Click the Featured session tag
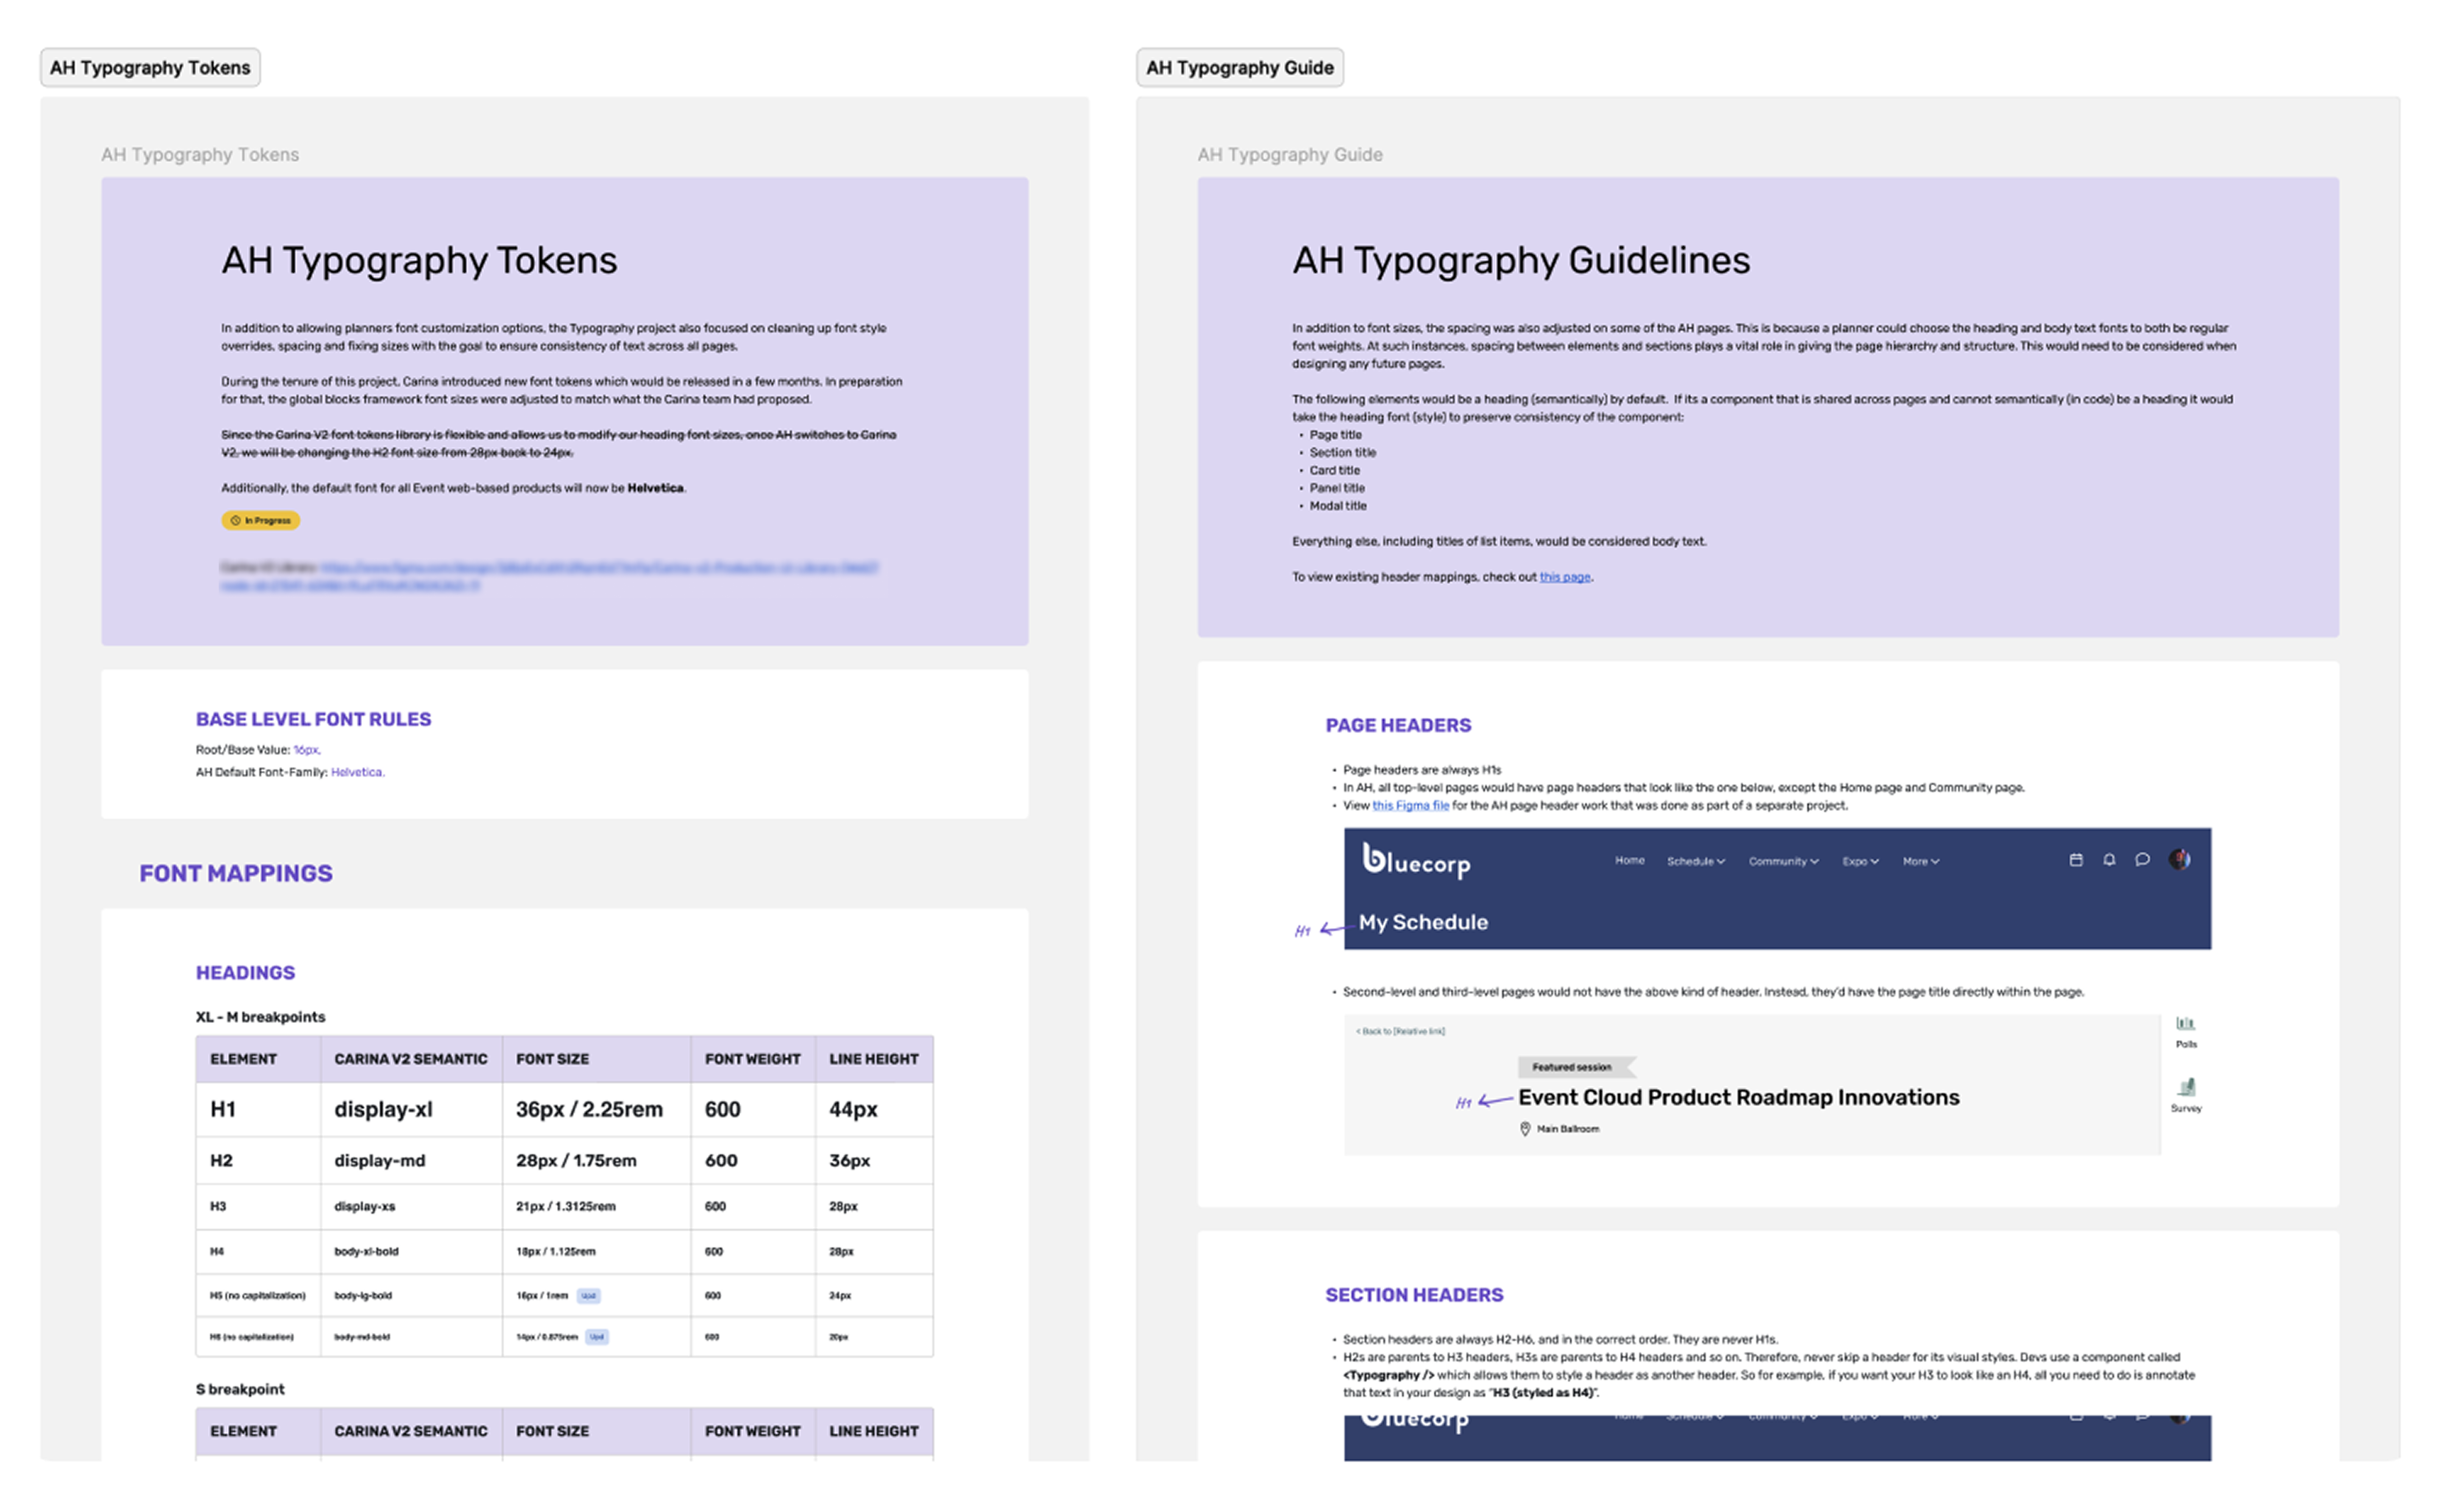 [1572, 1067]
